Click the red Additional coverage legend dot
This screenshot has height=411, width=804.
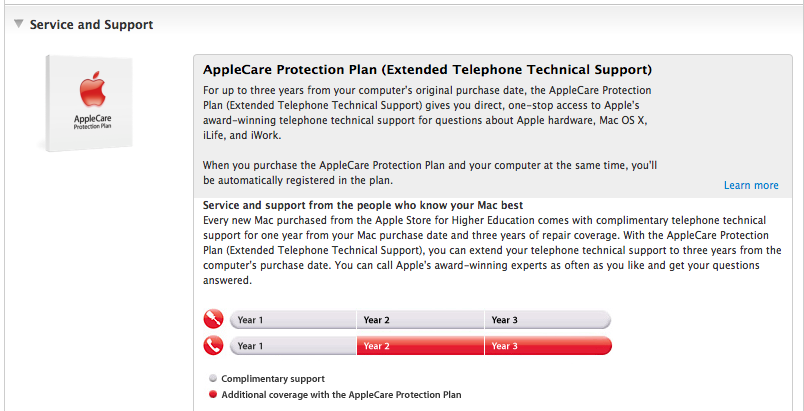point(213,395)
